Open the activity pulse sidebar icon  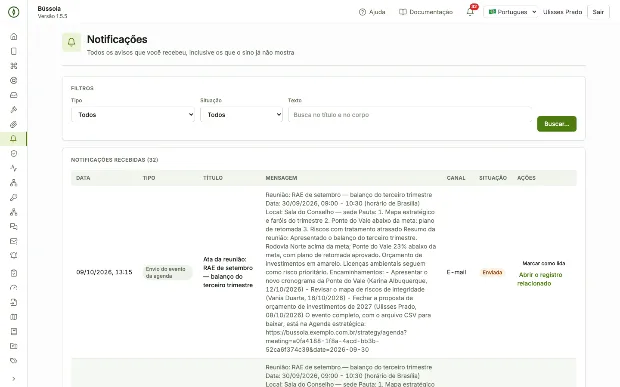[x=13, y=168]
